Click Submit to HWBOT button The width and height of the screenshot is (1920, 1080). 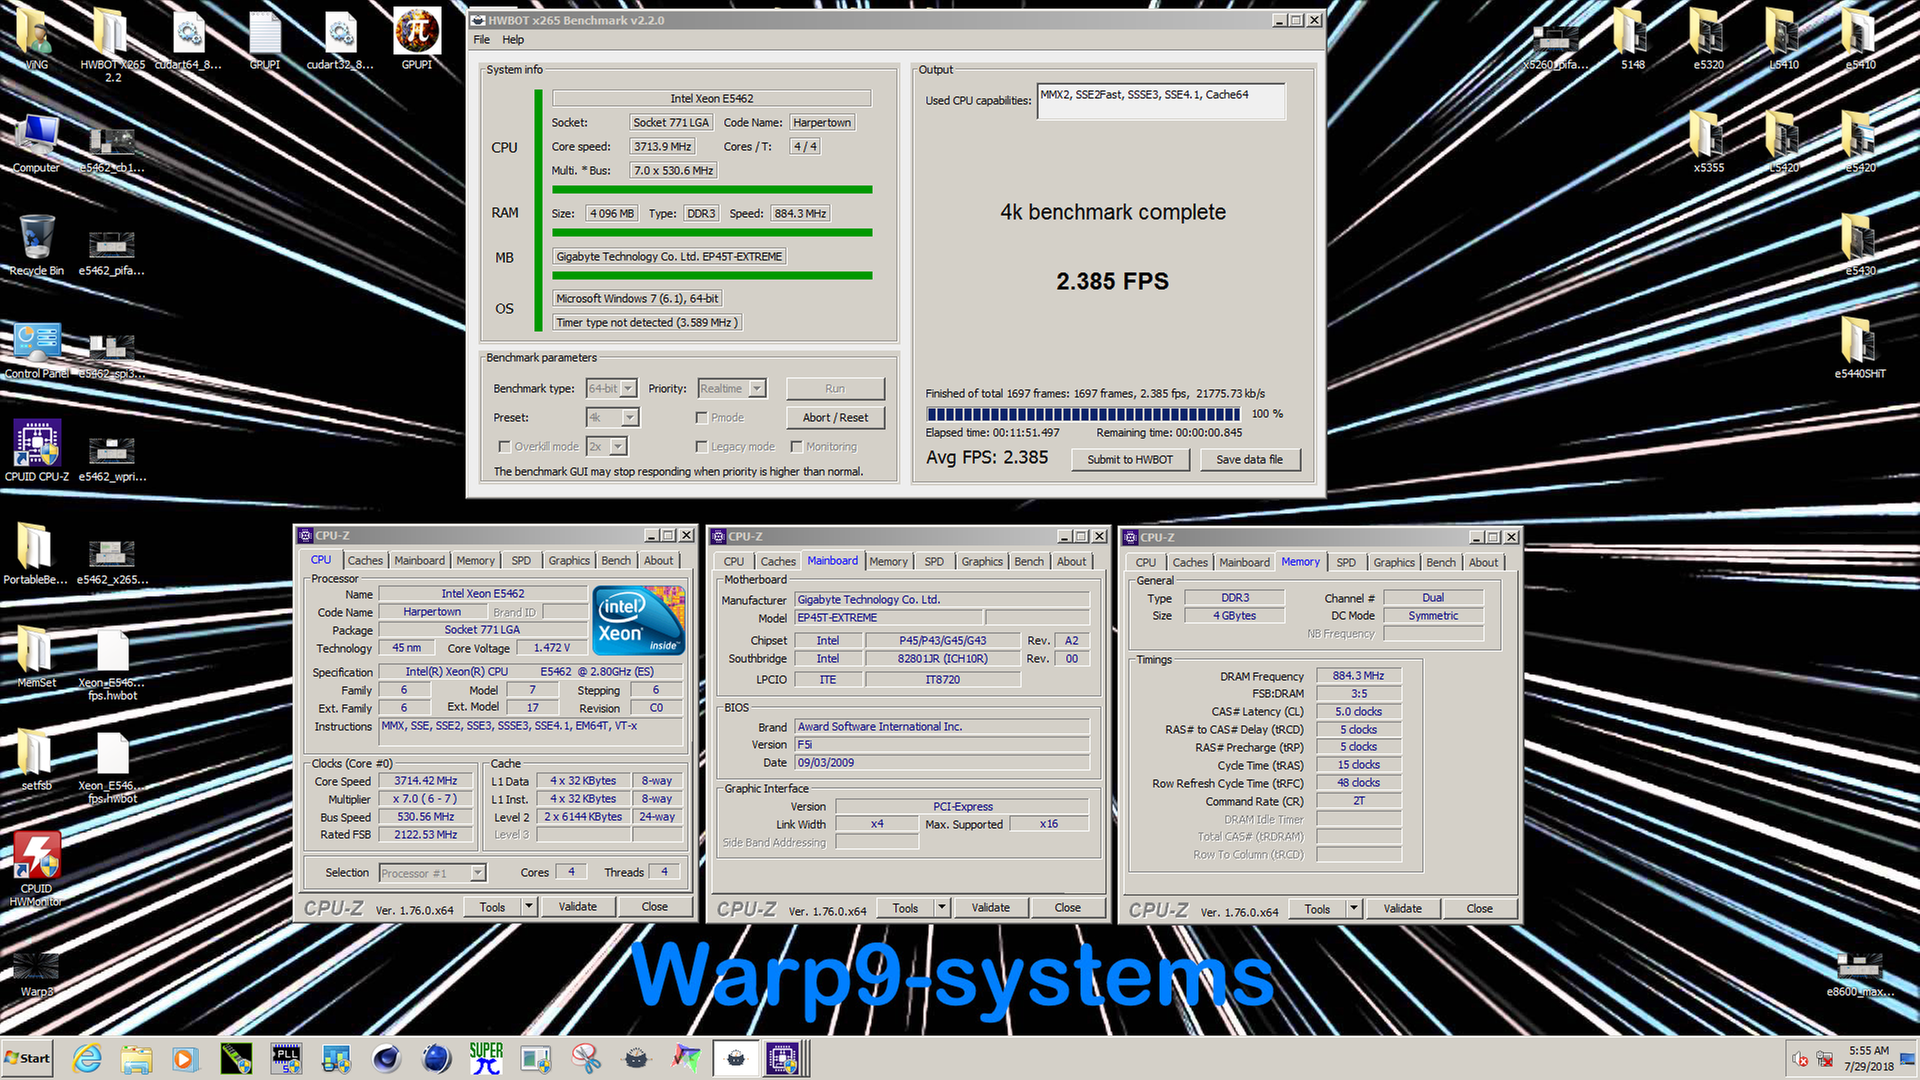pos(1130,460)
